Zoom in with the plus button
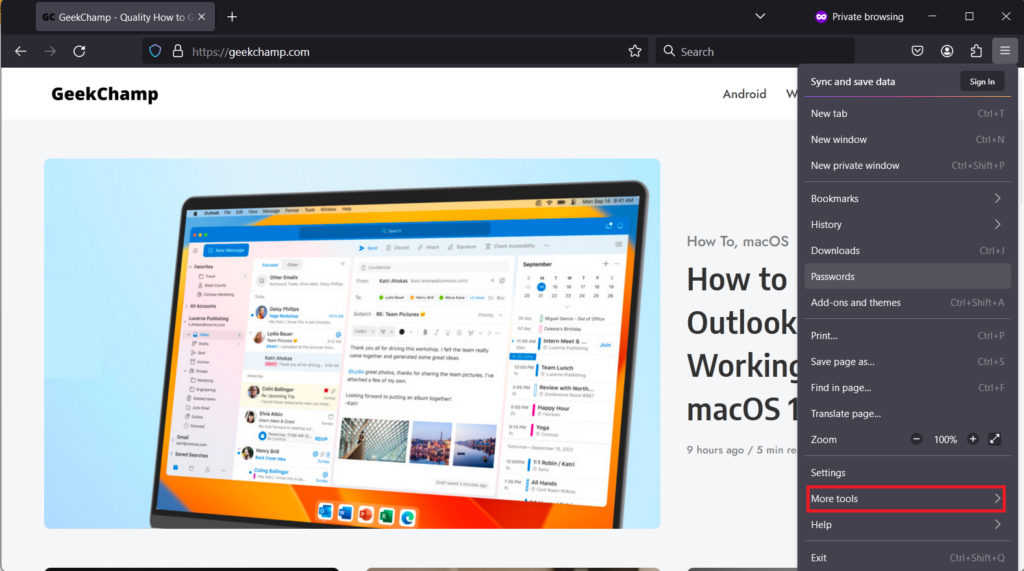 click(x=972, y=439)
